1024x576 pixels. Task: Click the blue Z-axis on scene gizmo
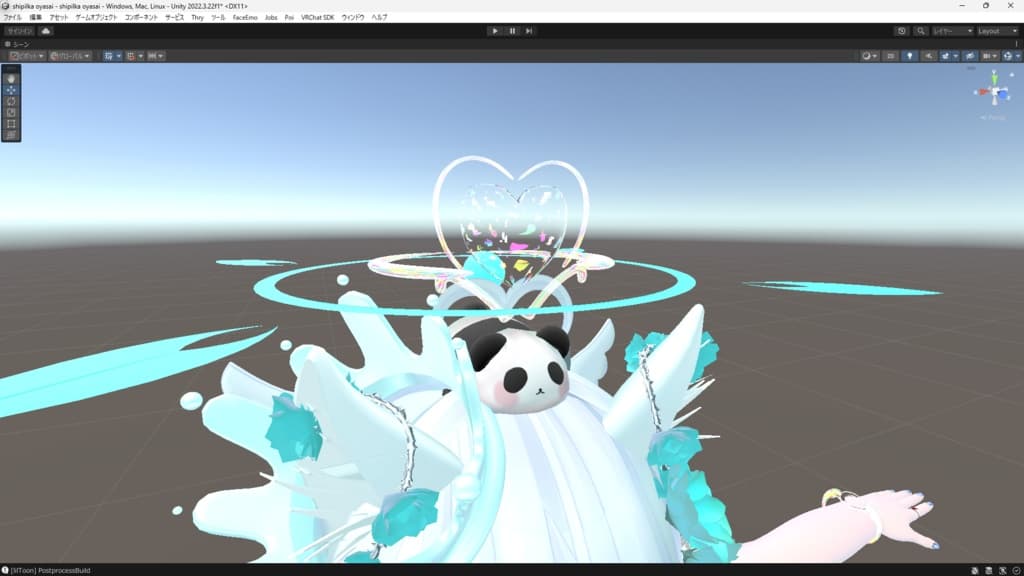1004,95
